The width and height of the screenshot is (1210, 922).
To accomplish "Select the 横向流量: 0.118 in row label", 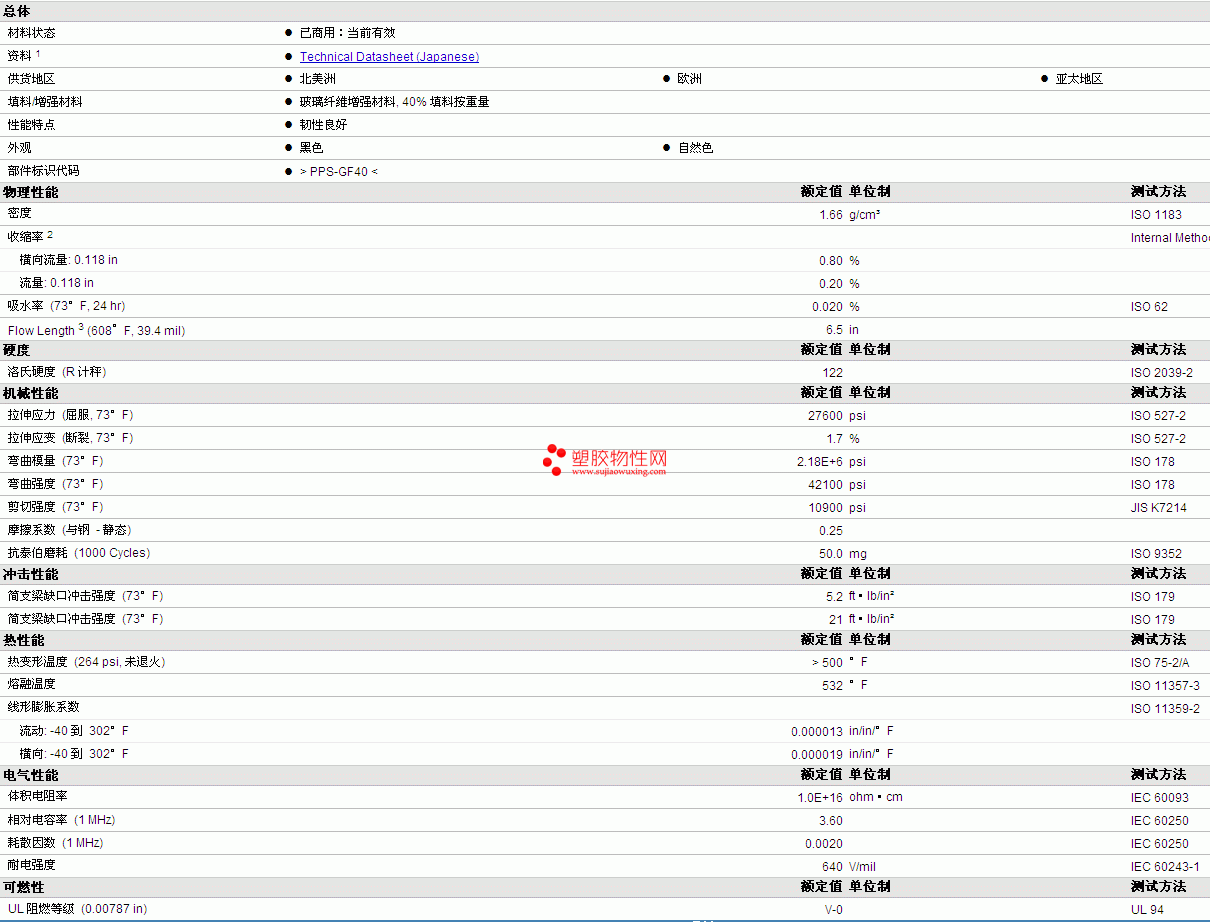I will (x=69, y=260).
